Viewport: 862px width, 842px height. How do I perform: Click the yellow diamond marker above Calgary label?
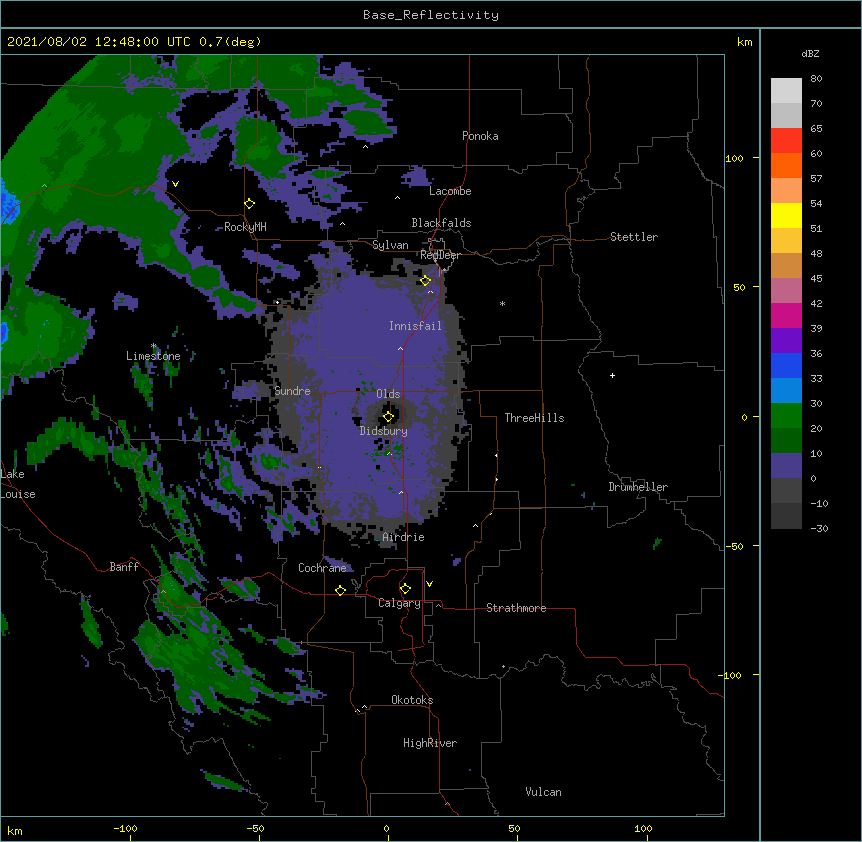coord(405,589)
